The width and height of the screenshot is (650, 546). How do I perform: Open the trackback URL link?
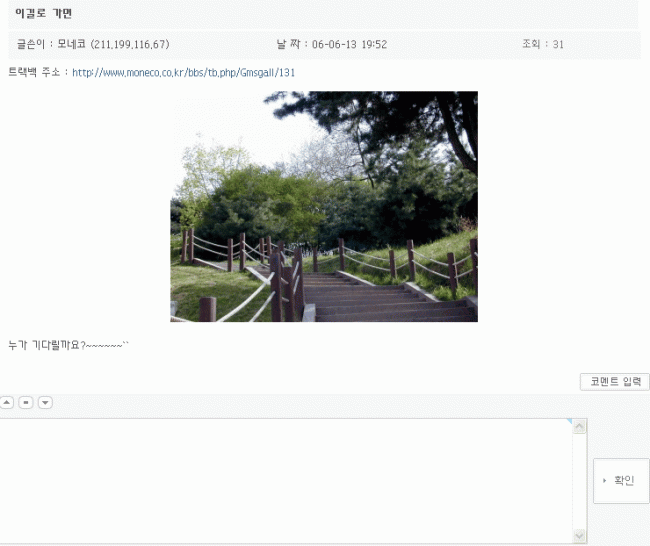[x=183, y=73]
